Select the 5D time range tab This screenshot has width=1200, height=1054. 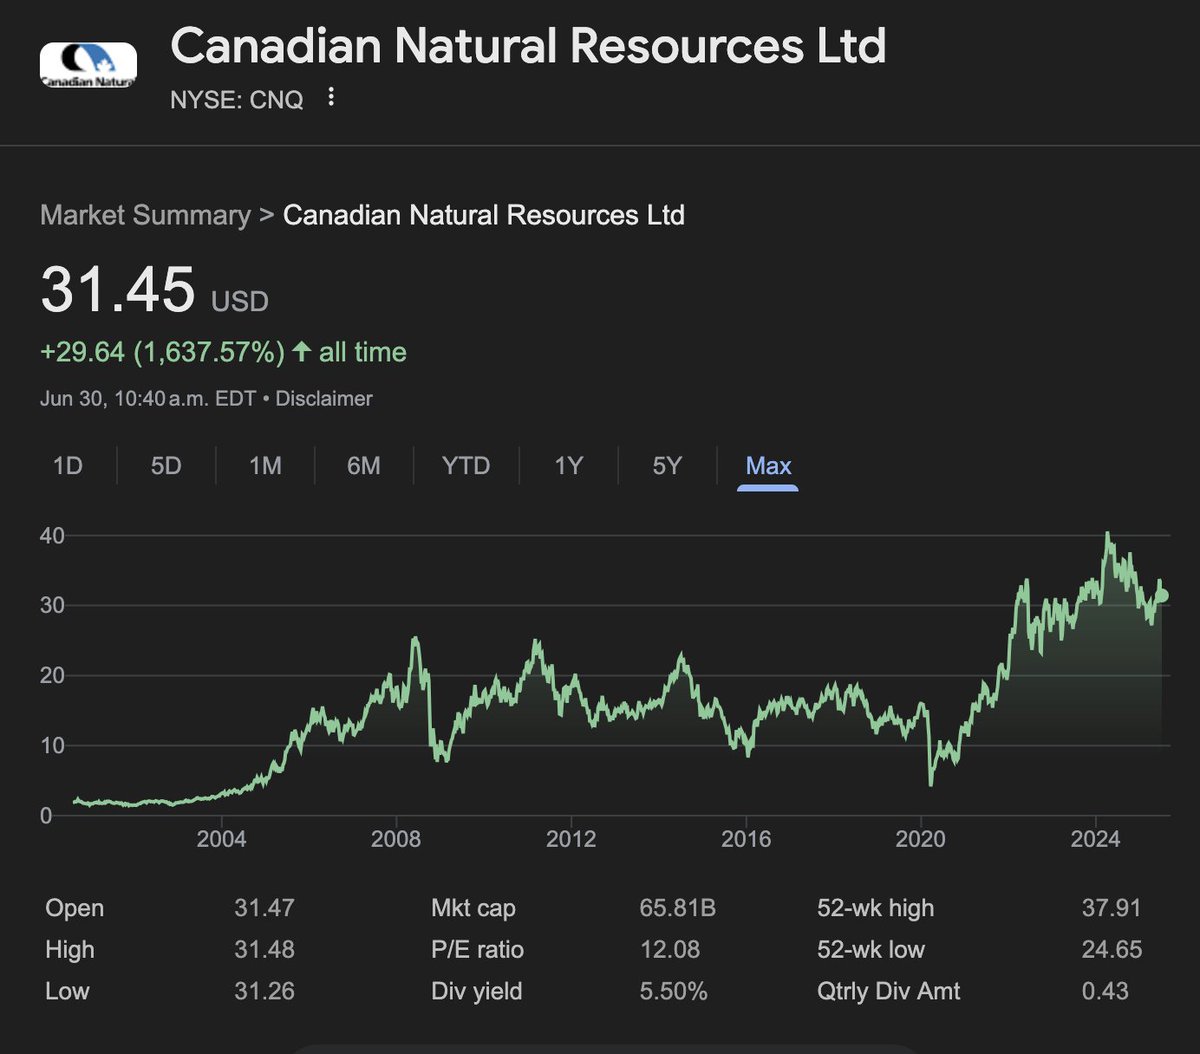166,466
